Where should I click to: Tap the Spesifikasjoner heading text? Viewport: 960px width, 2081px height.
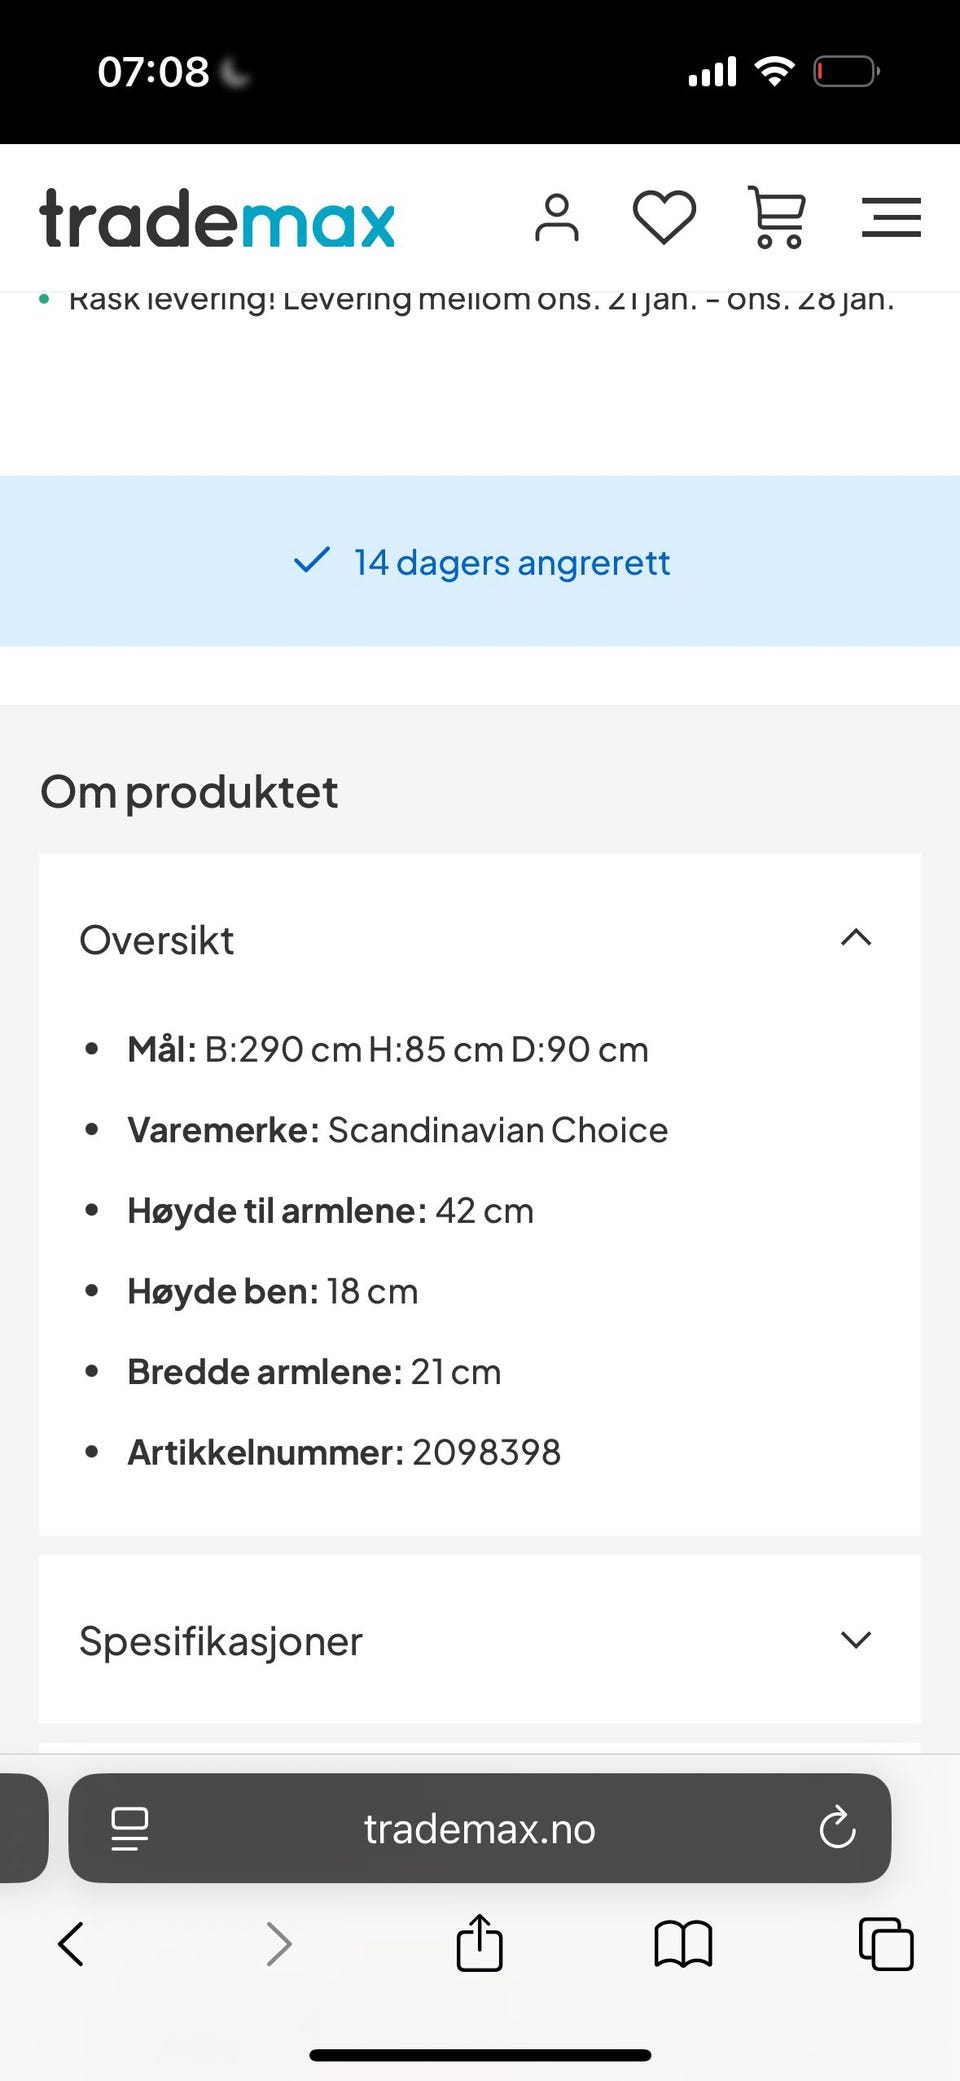point(221,1641)
